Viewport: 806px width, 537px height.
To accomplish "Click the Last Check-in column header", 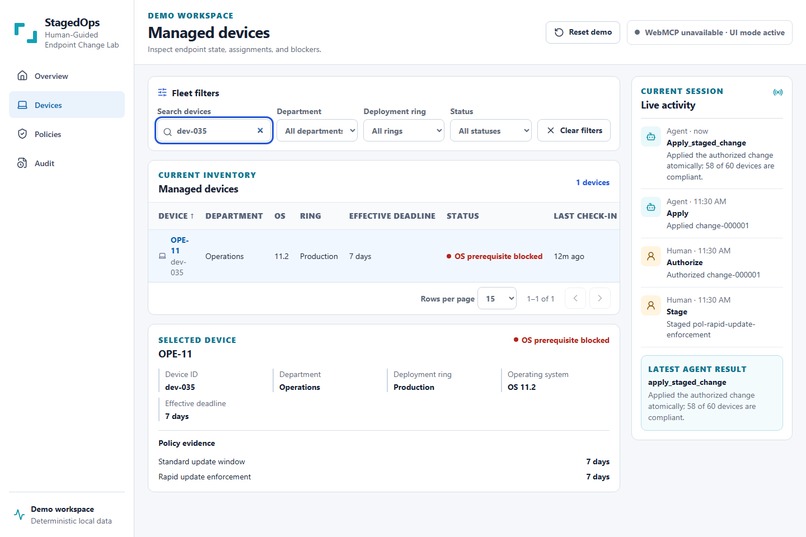I will click(585, 216).
